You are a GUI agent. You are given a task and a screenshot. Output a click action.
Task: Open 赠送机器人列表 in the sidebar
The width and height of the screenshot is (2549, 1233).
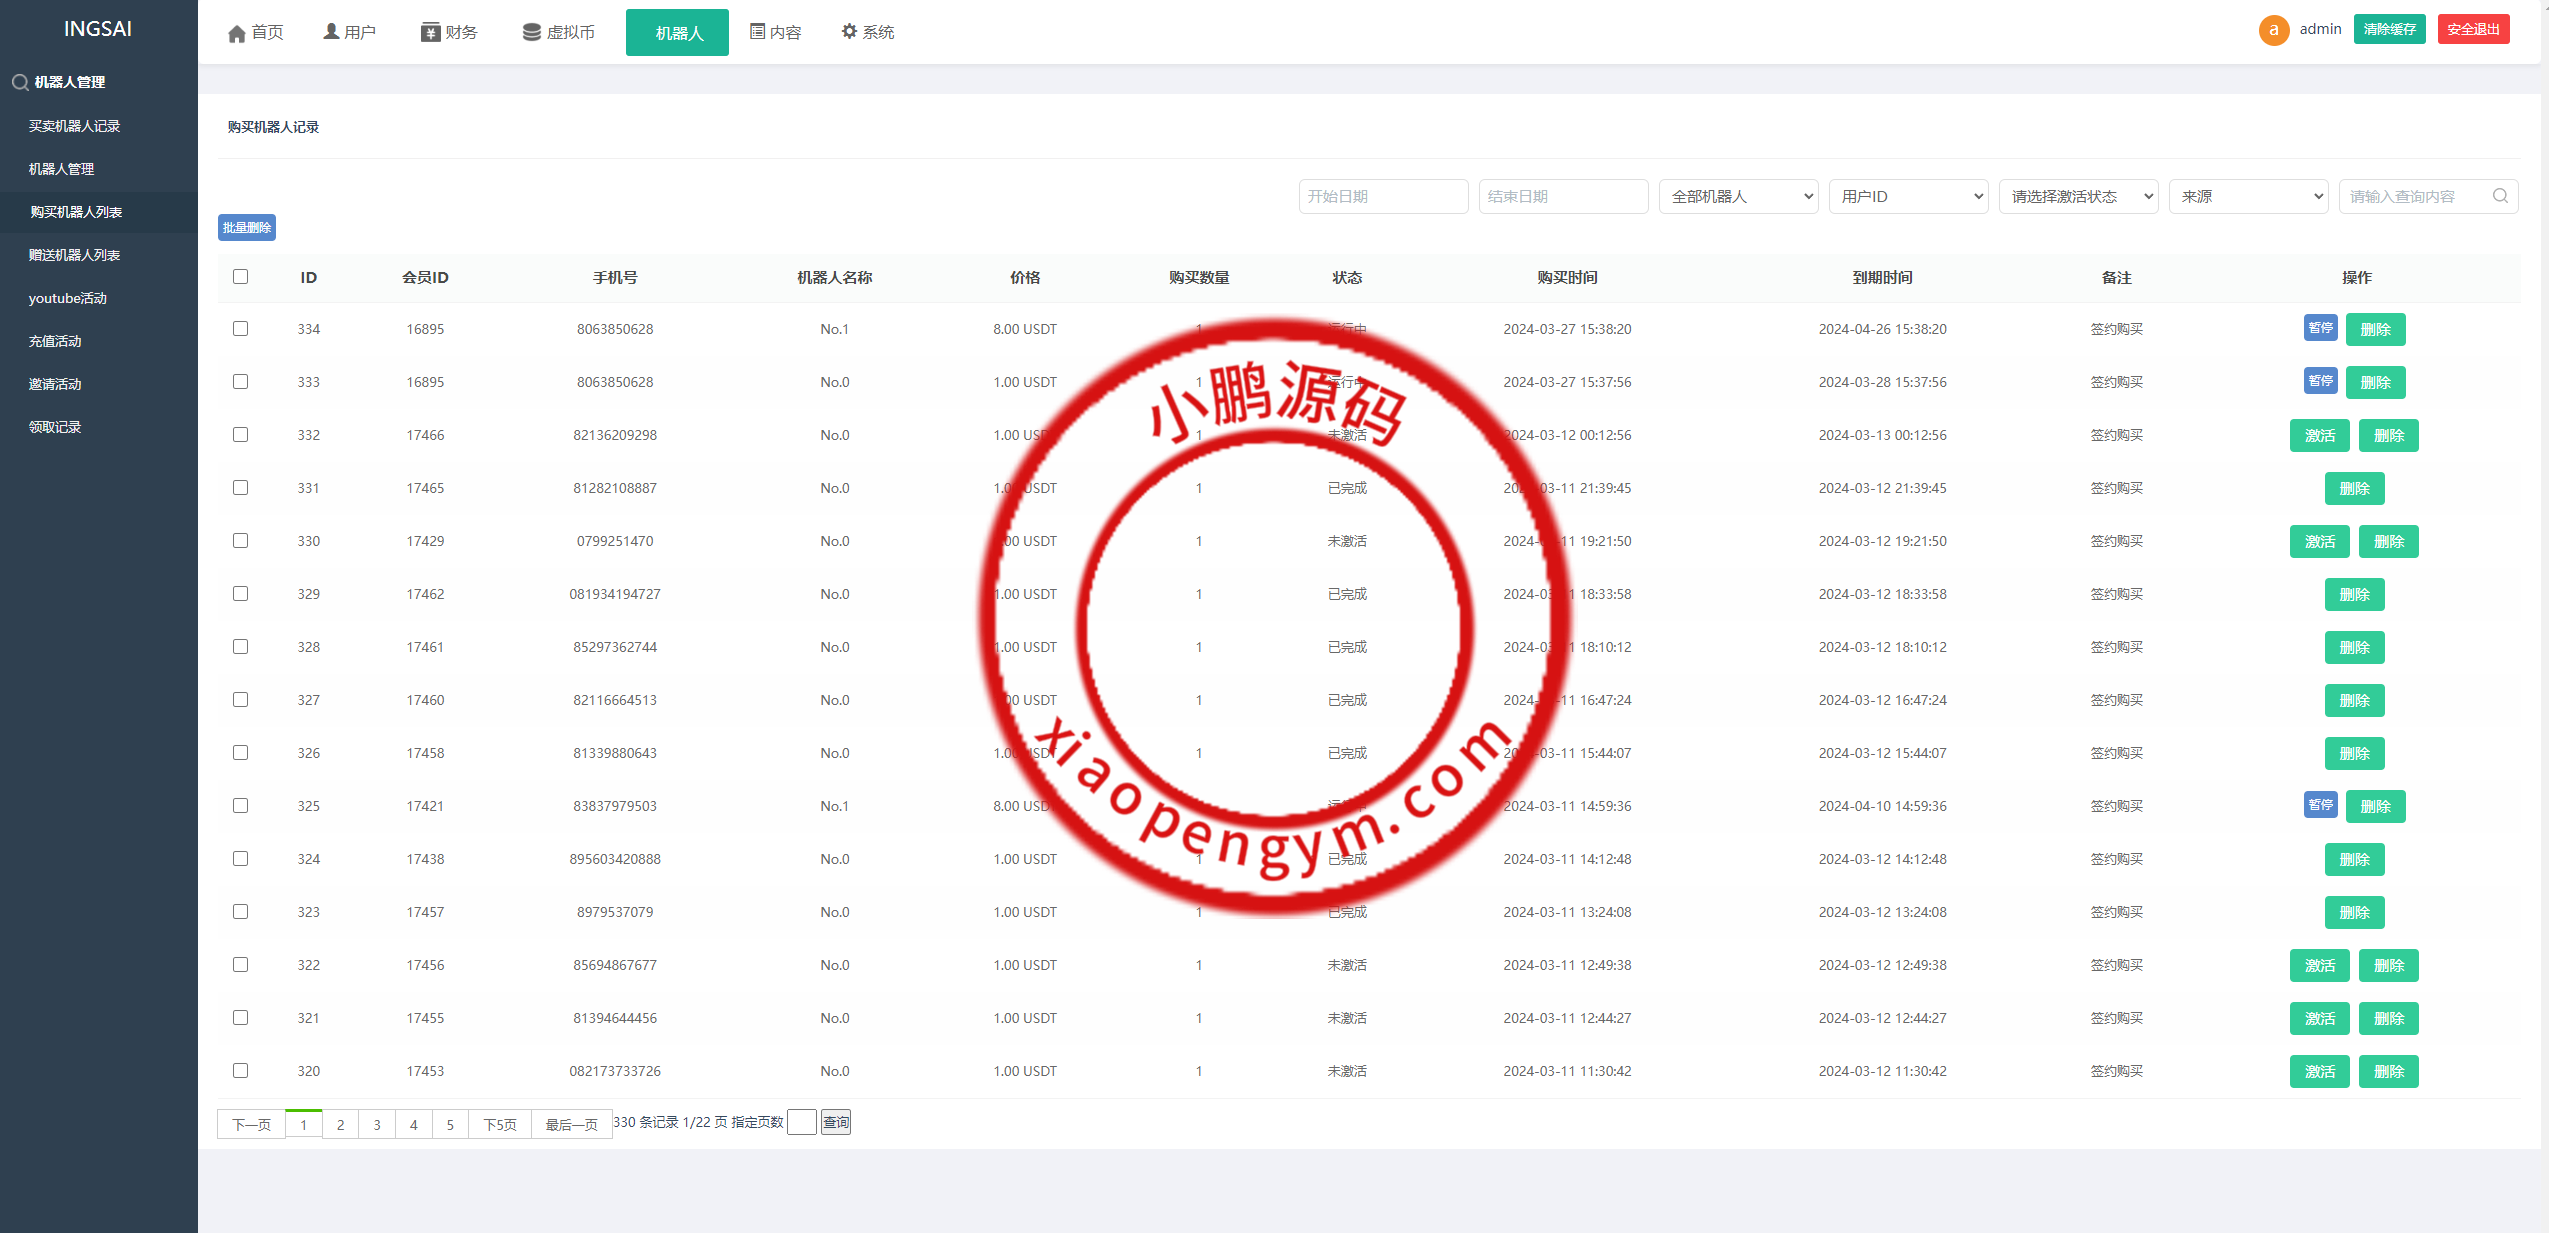click(74, 255)
